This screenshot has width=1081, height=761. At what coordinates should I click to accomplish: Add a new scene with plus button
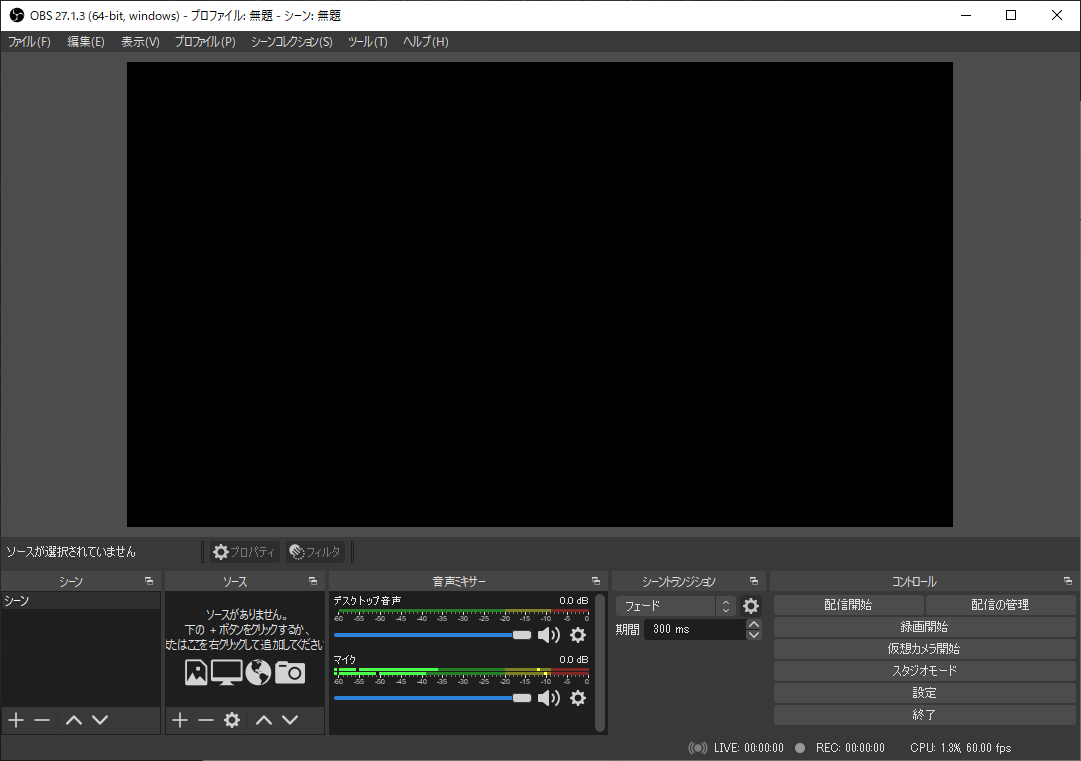pyautogui.click(x=16, y=720)
